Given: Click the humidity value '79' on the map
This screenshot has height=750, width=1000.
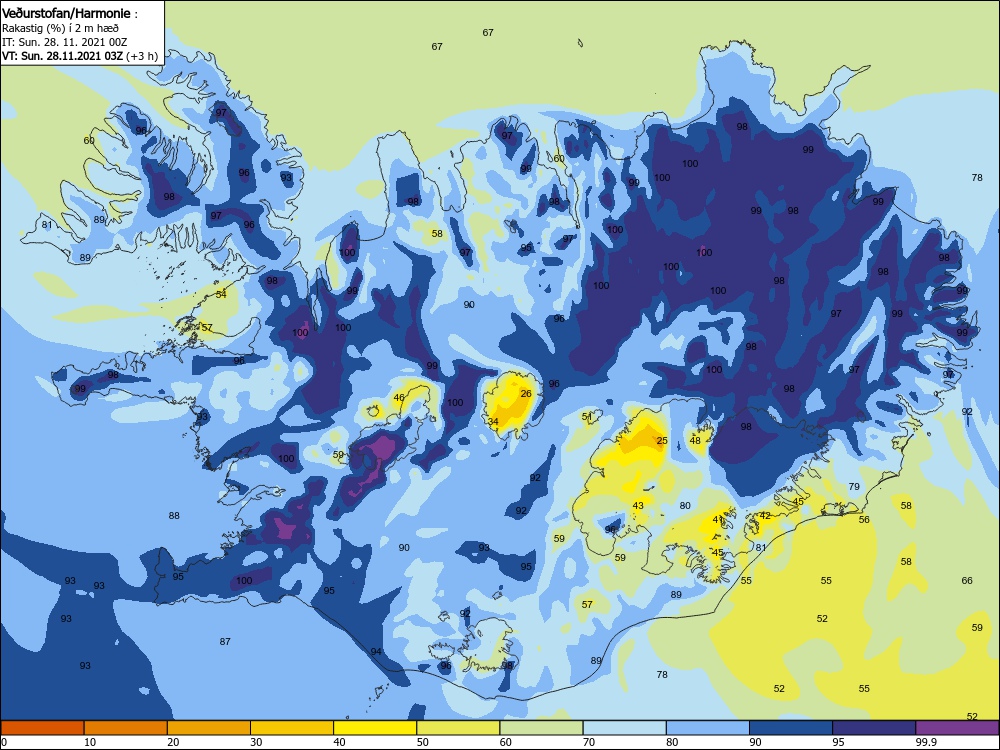Looking at the screenshot, I should pyautogui.click(x=854, y=487).
